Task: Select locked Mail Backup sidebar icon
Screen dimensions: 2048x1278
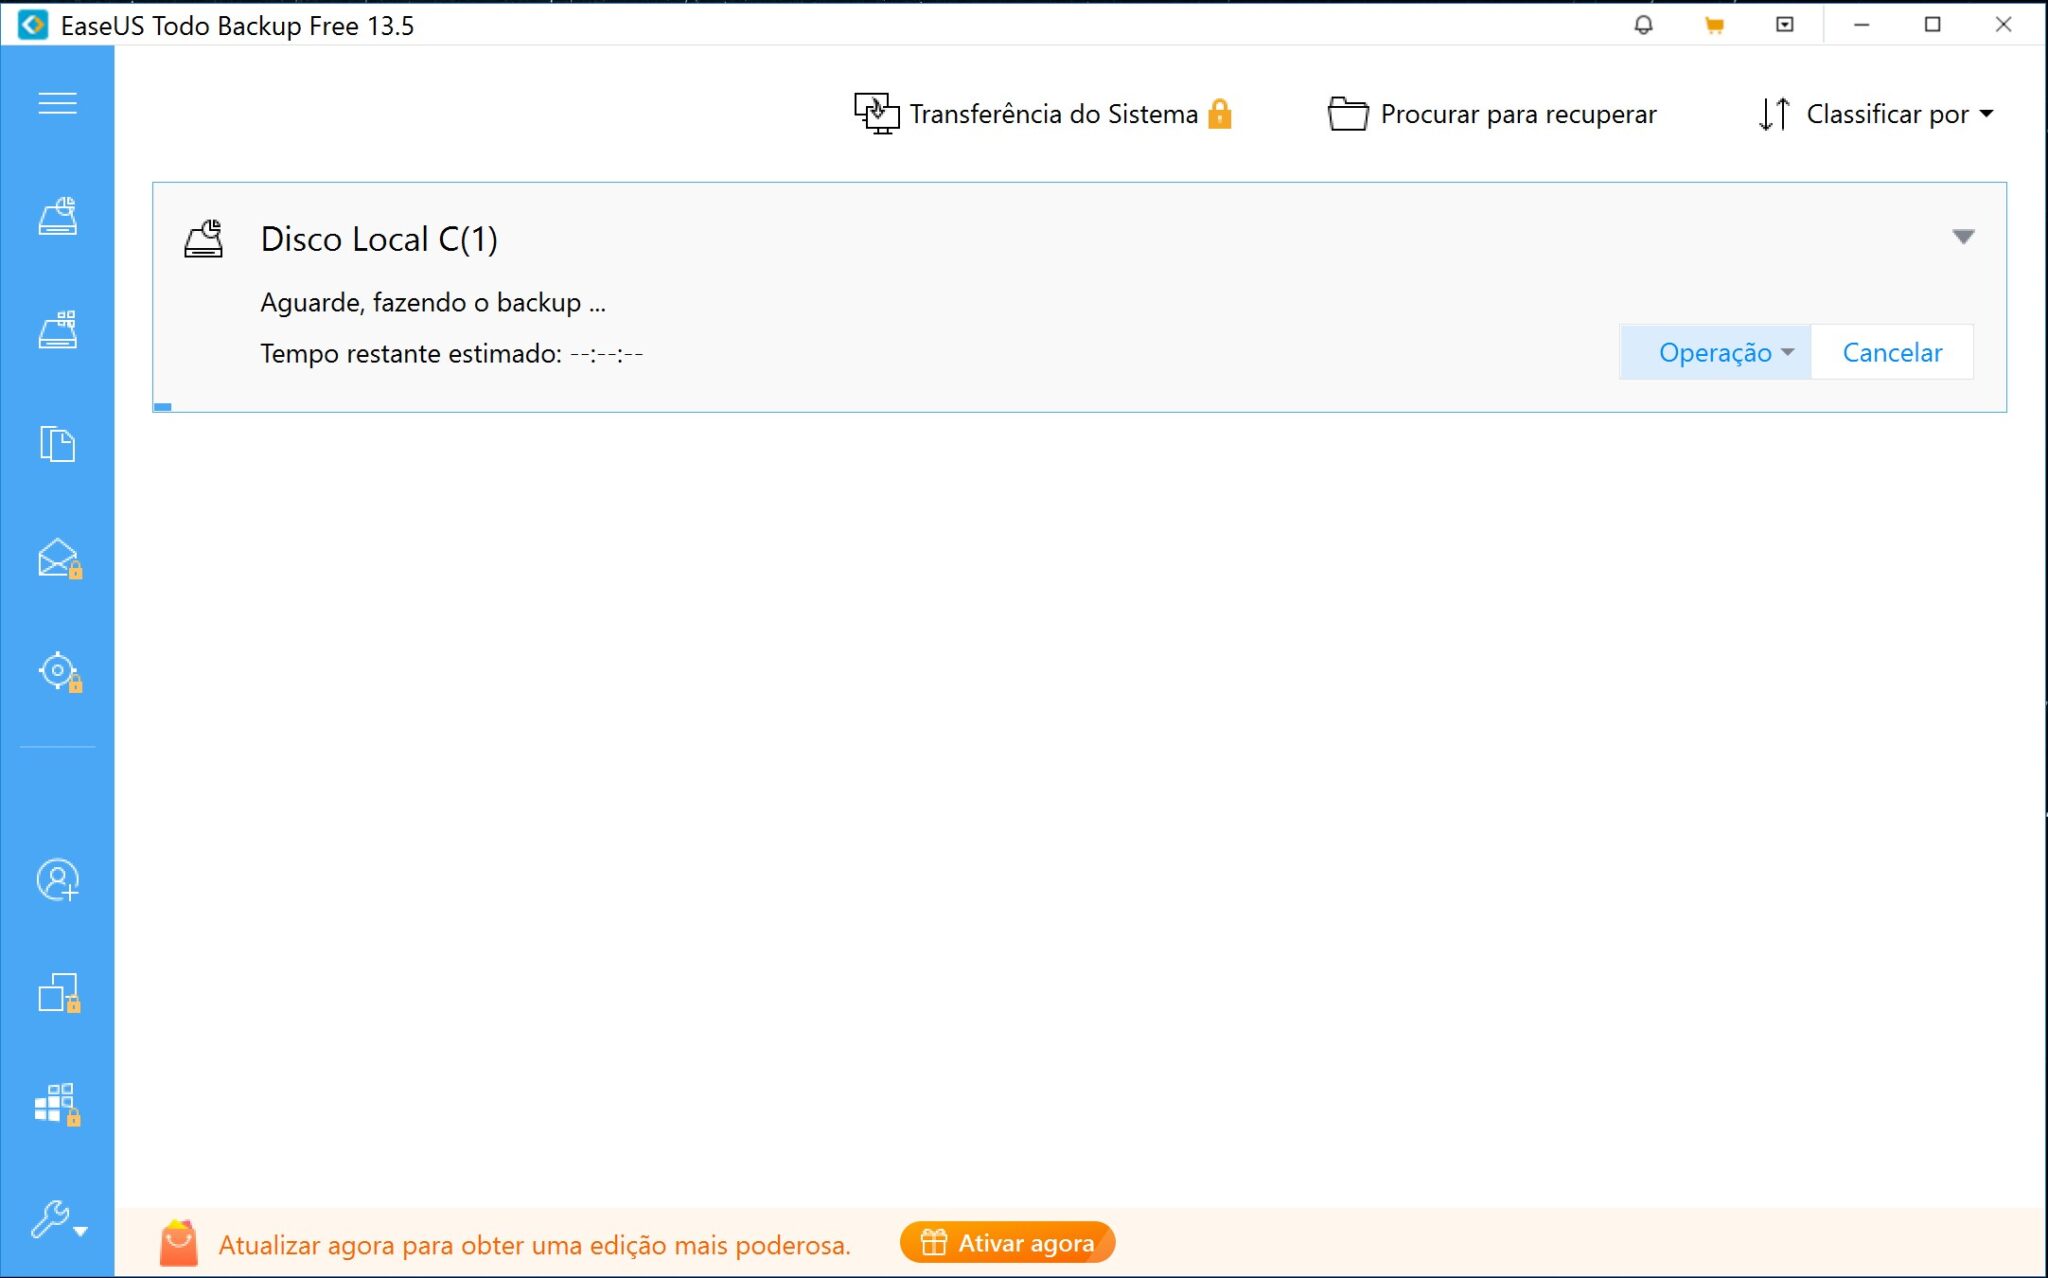Action: point(59,558)
